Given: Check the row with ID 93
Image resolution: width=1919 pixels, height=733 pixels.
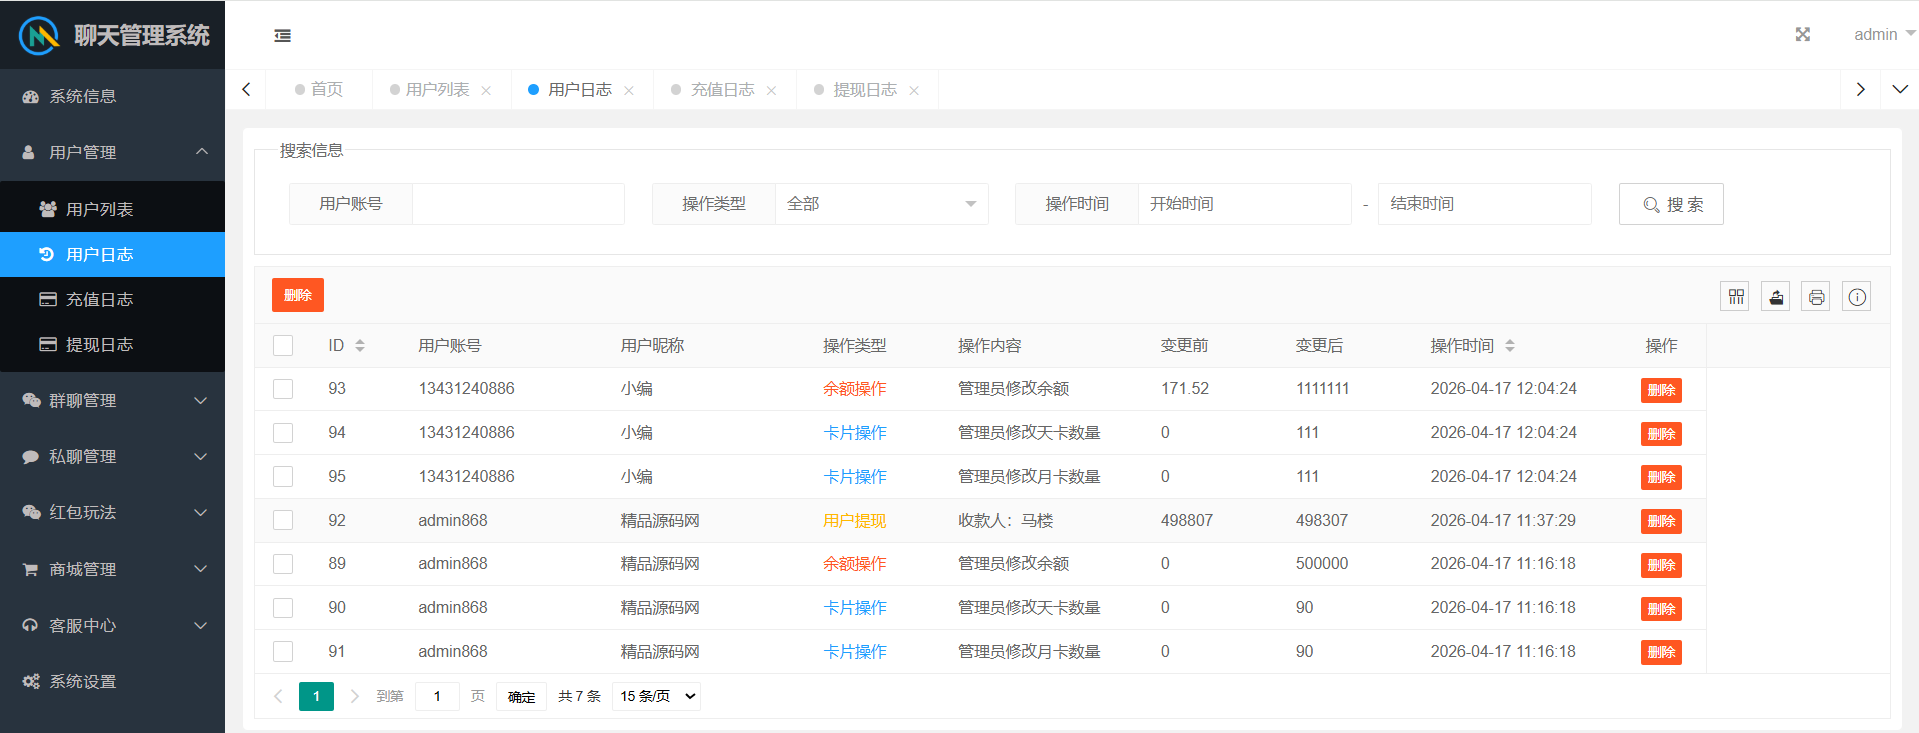Looking at the screenshot, I should tap(283, 389).
